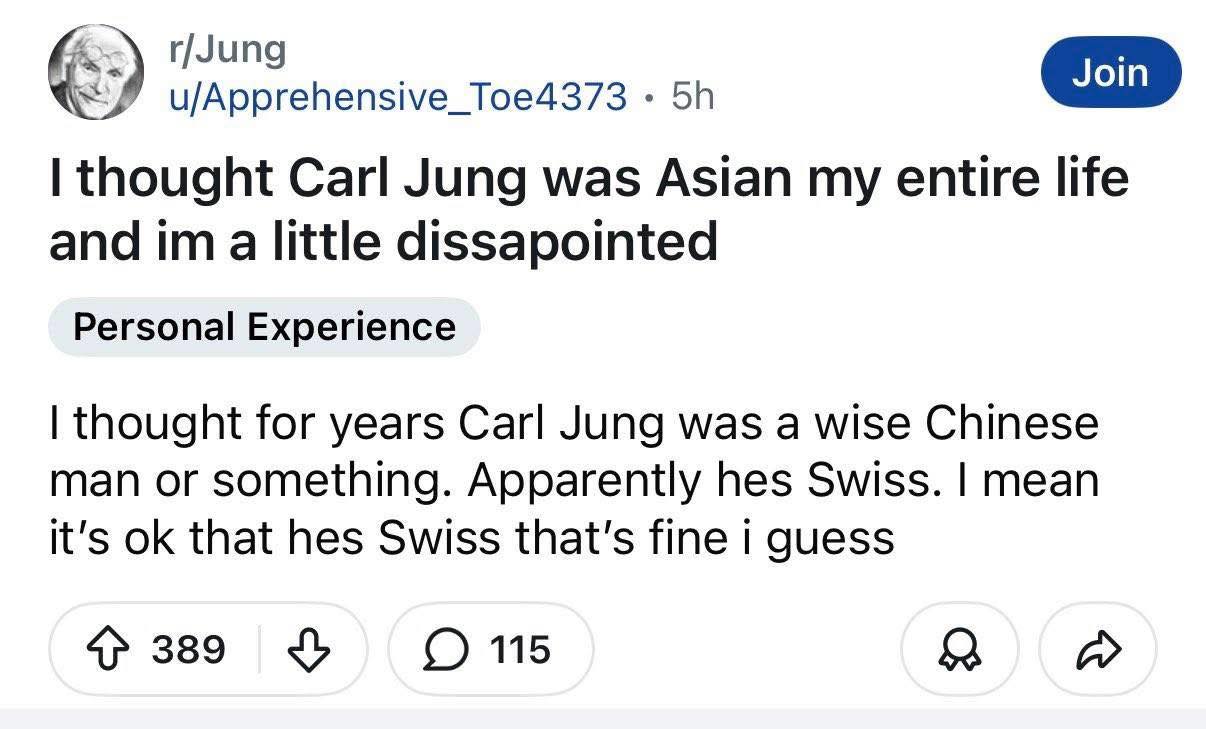Image resolution: width=1206 pixels, height=729 pixels.
Task: View the 115 comments count
Action: (x=521, y=650)
